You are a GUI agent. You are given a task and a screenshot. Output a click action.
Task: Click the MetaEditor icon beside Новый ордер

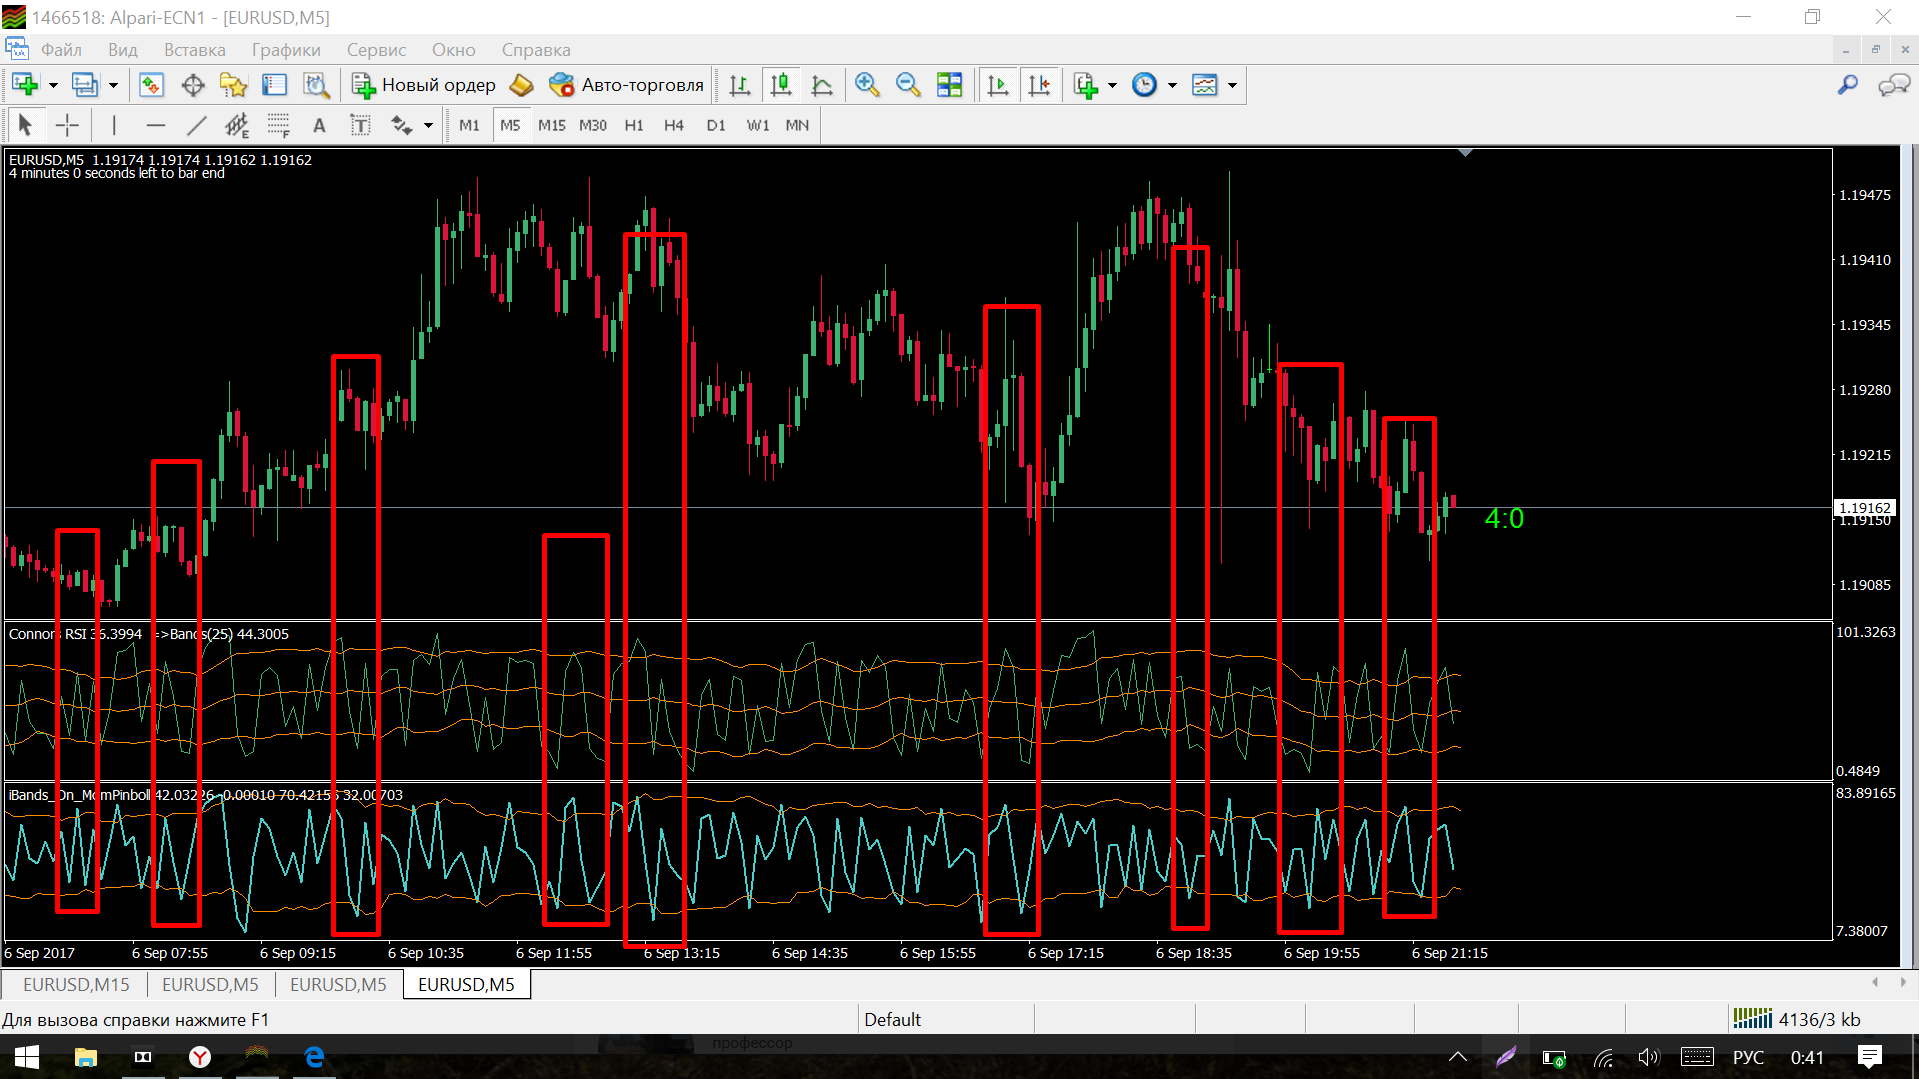(522, 85)
